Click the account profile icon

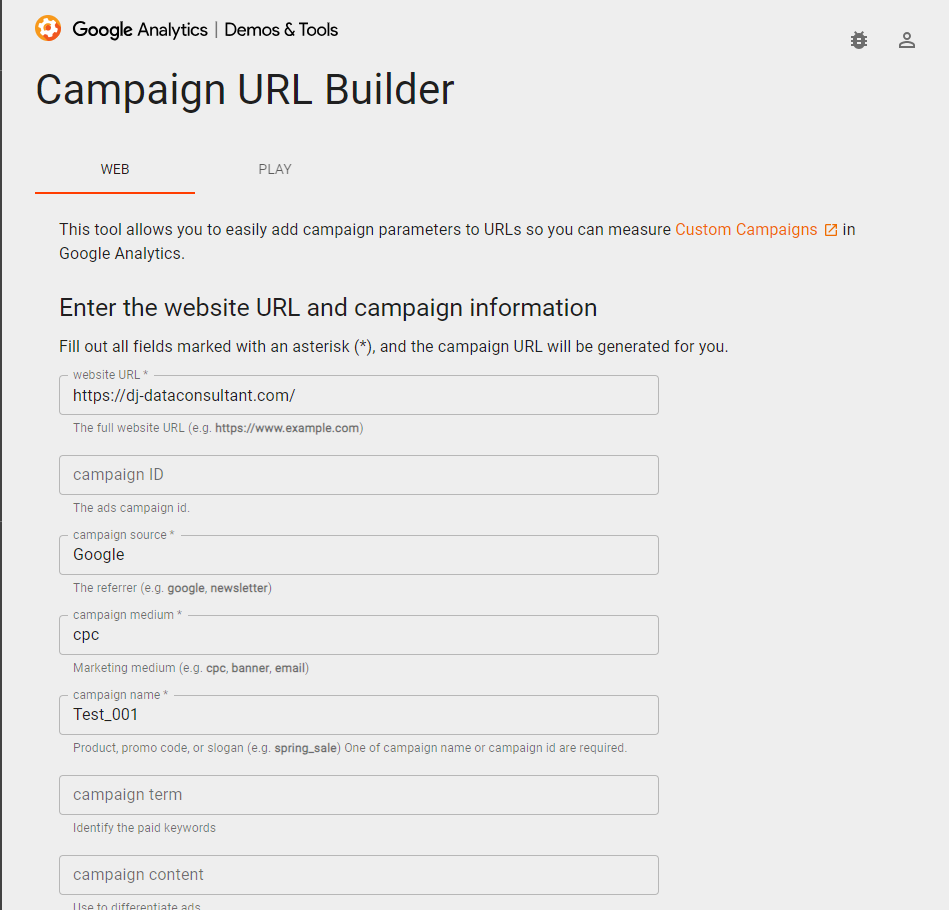[x=906, y=40]
